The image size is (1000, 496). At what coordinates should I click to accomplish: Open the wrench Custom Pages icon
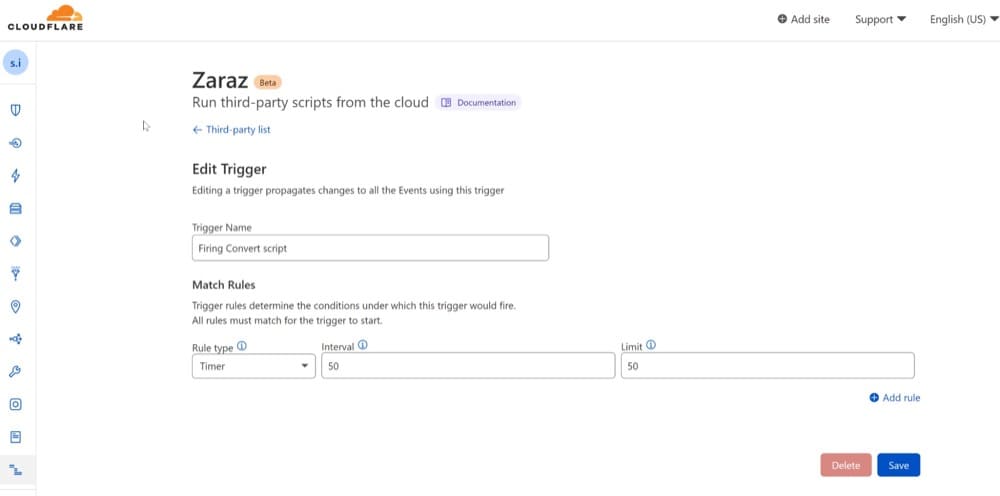(15, 372)
